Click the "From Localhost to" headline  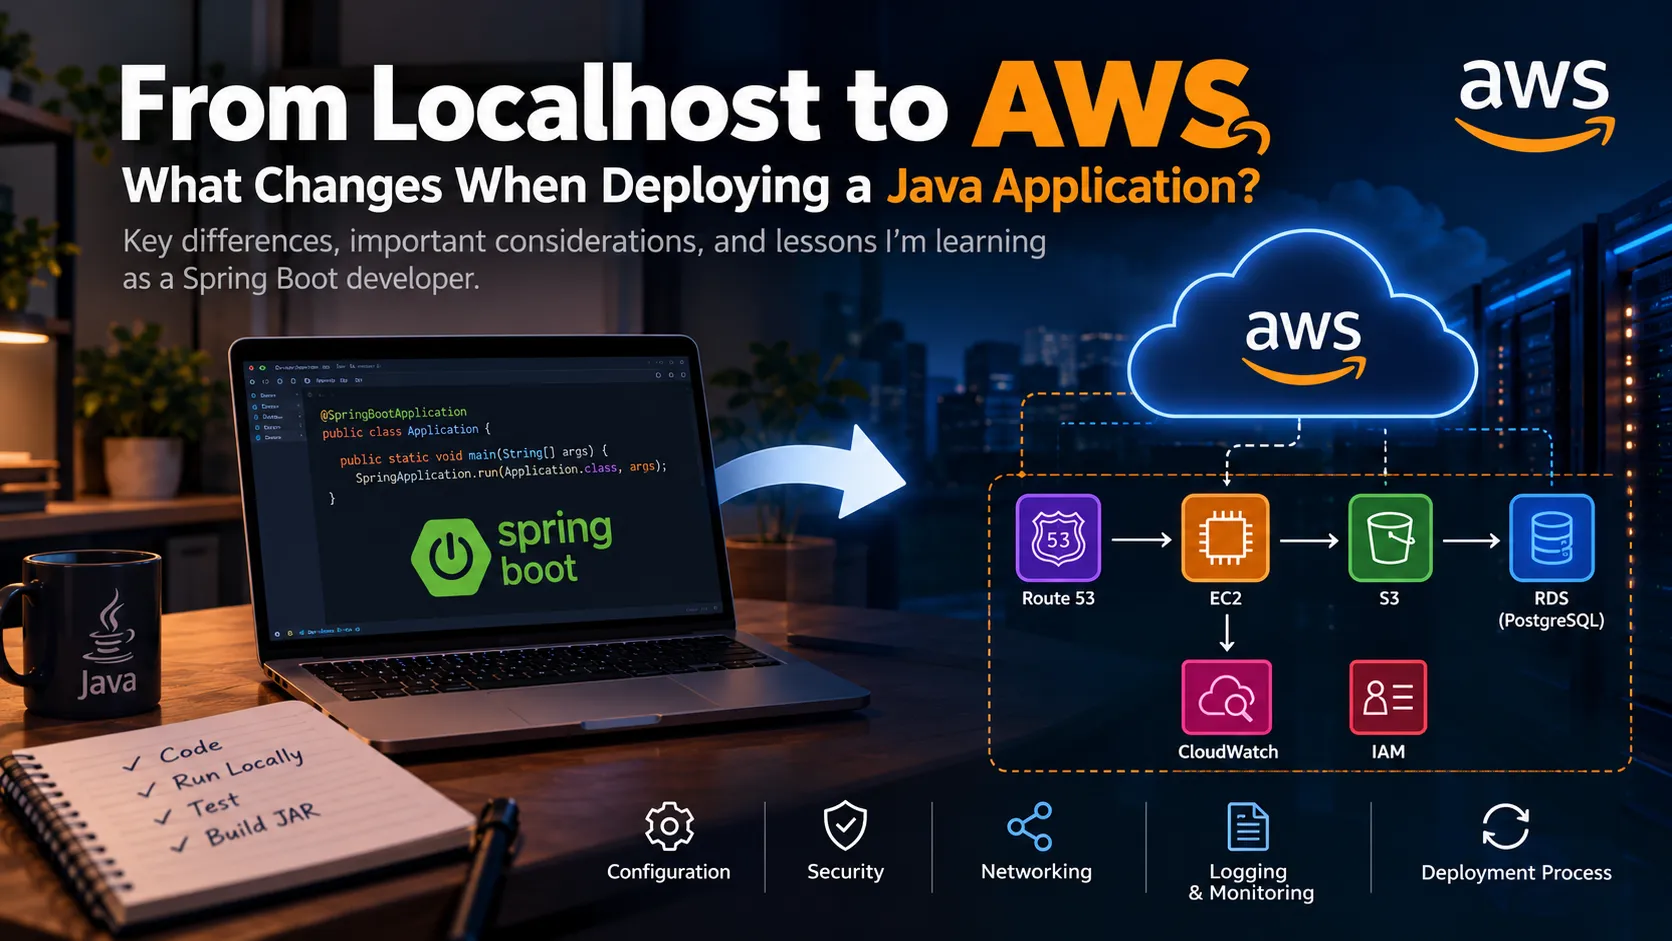tap(533, 103)
